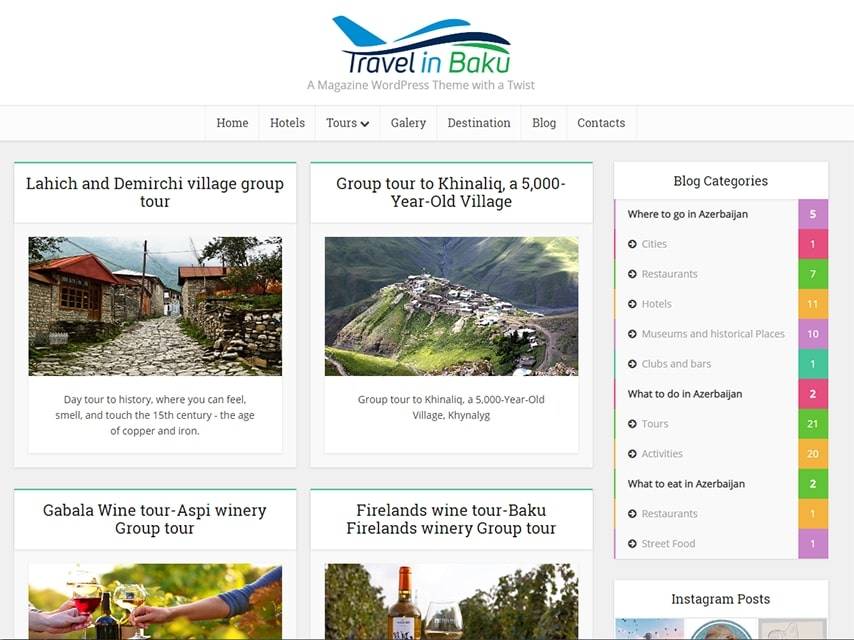The width and height of the screenshot is (854, 640).
Task: Expand the Tours dropdown in the navigation bar
Action: coord(347,123)
